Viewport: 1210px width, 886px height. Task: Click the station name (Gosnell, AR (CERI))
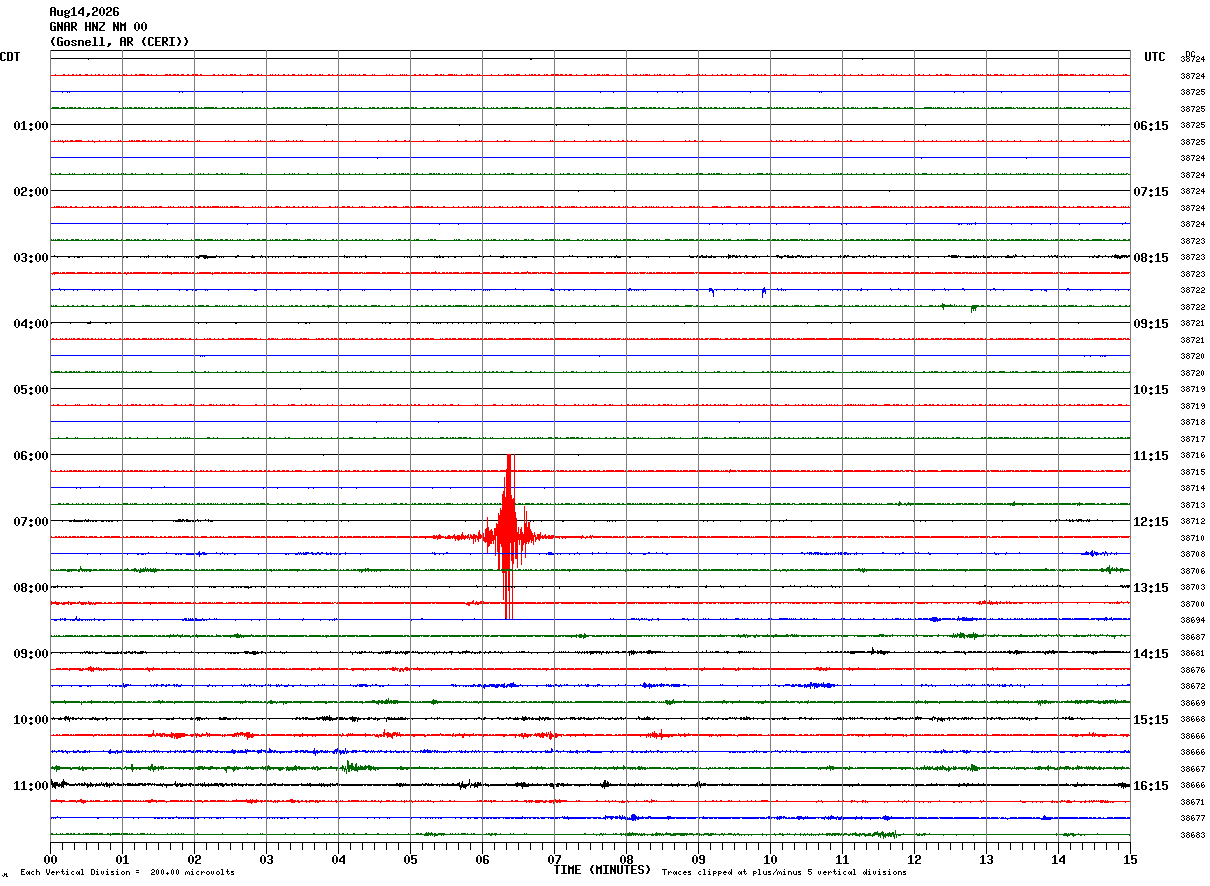[119, 42]
